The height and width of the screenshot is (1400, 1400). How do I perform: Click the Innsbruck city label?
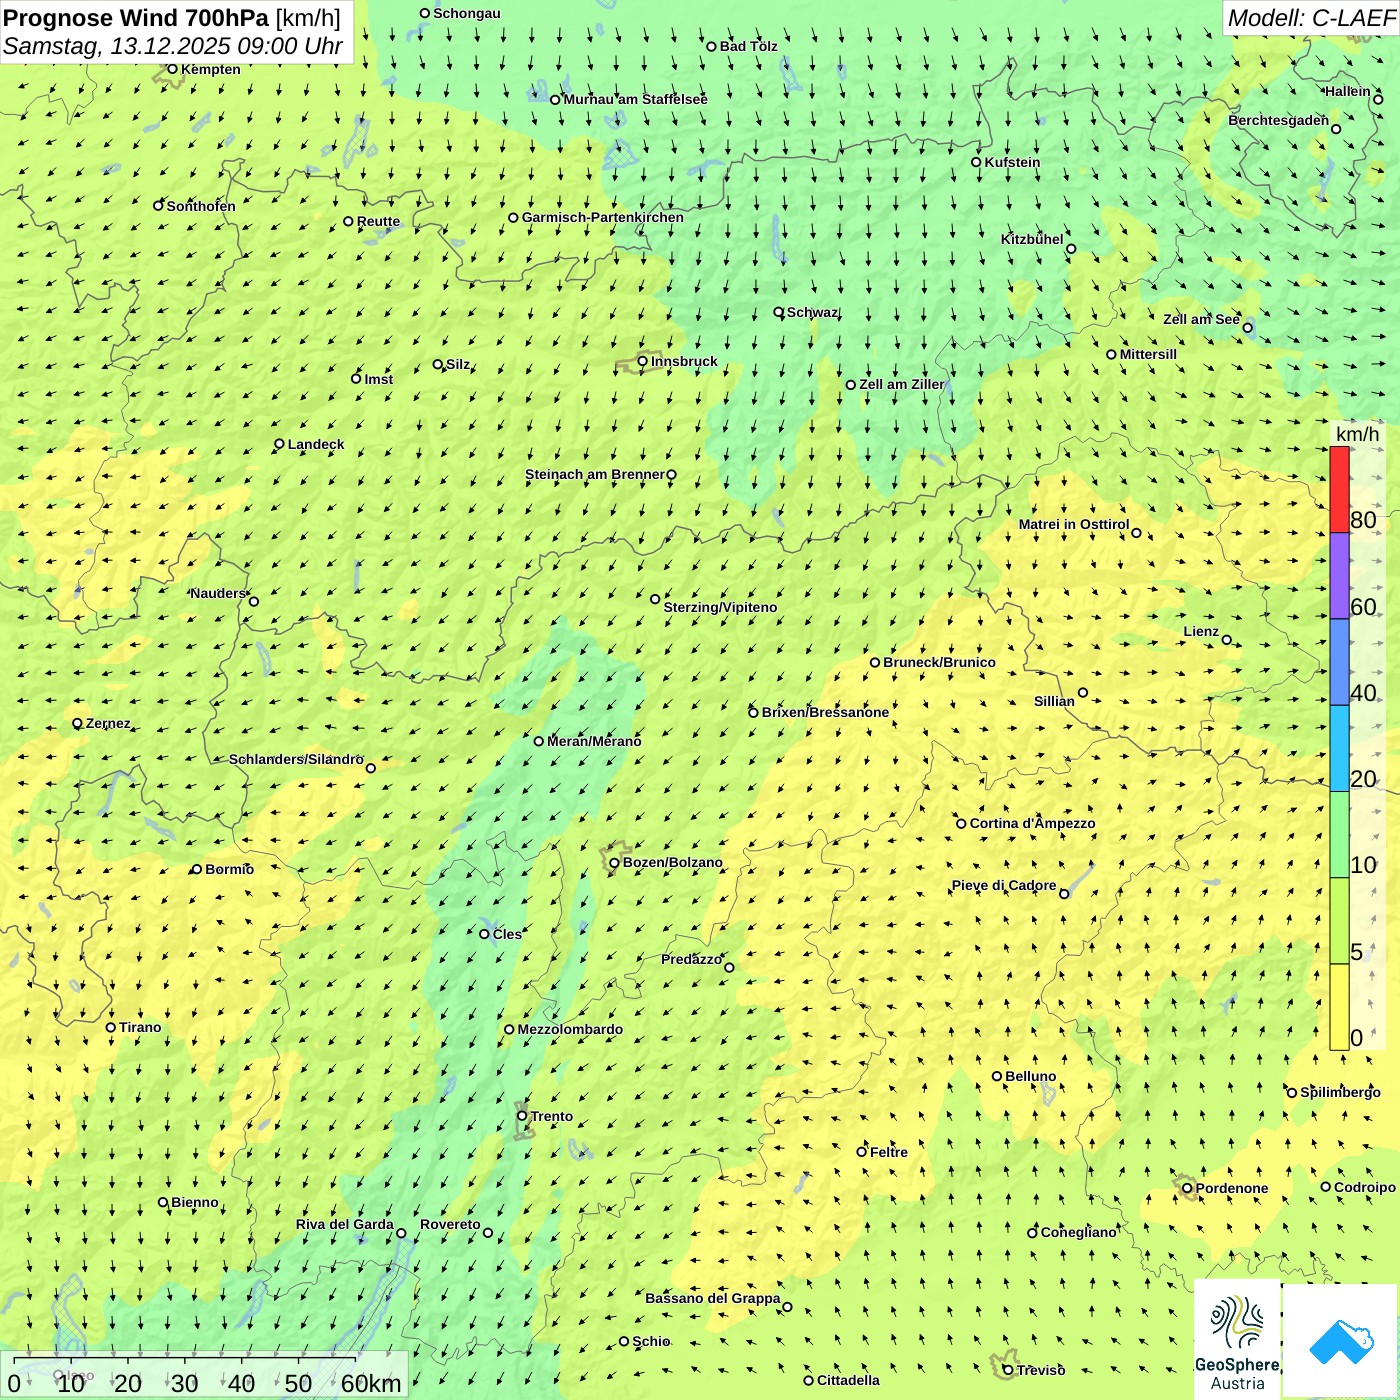(684, 361)
